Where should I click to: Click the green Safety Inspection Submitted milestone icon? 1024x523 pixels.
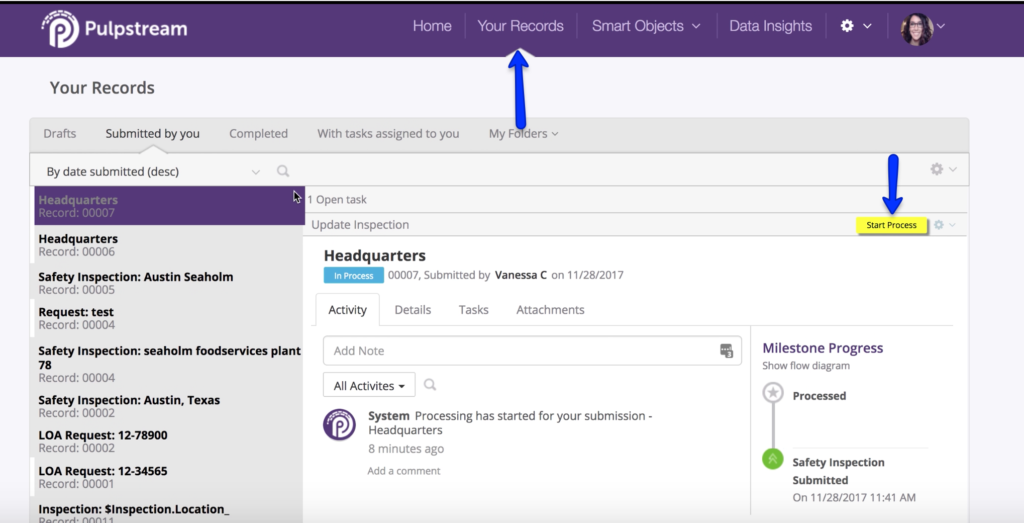(773, 459)
